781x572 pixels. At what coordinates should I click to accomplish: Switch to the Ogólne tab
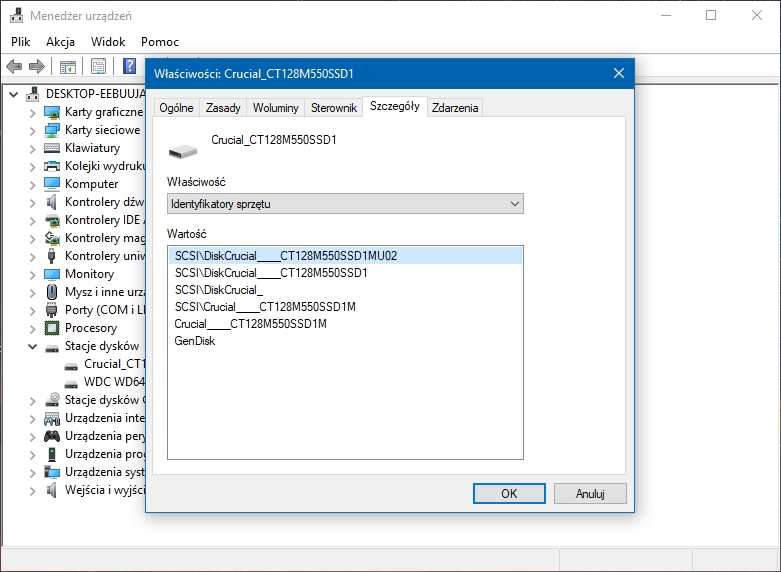[176, 108]
